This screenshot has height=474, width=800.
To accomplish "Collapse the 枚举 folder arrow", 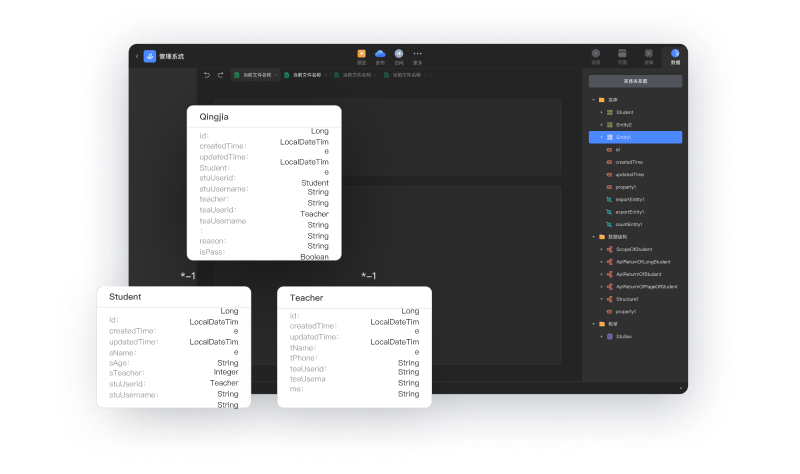I will 593,324.
